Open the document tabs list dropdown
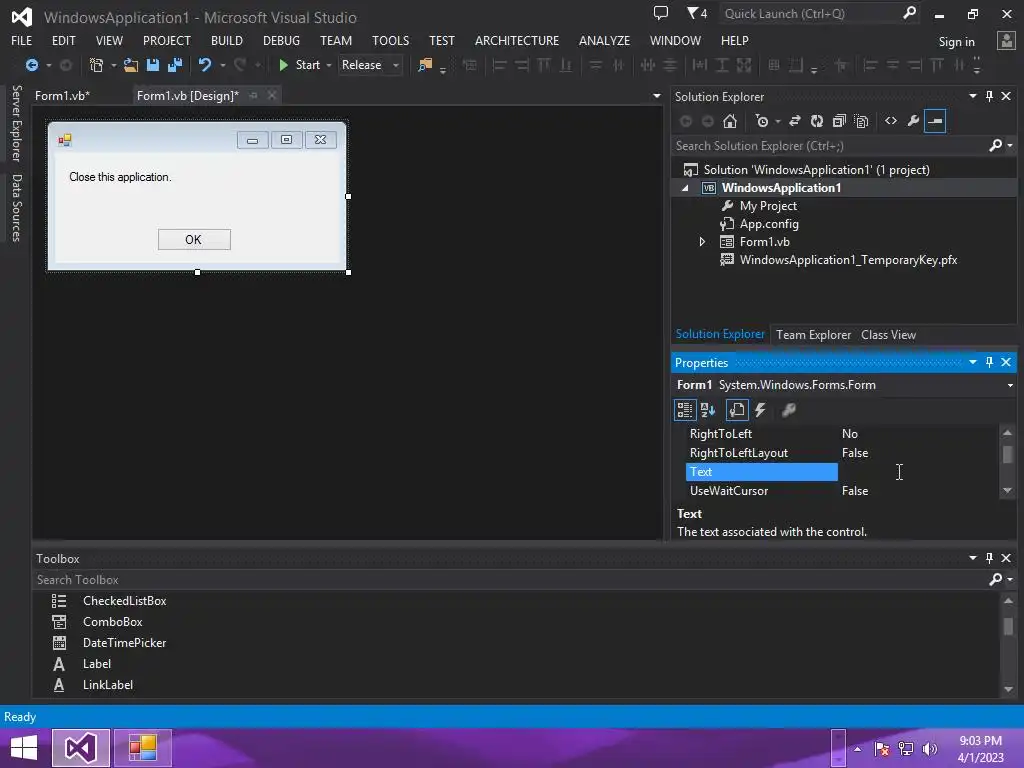The image size is (1024, 768). pyautogui.click(x=656, y=96)
